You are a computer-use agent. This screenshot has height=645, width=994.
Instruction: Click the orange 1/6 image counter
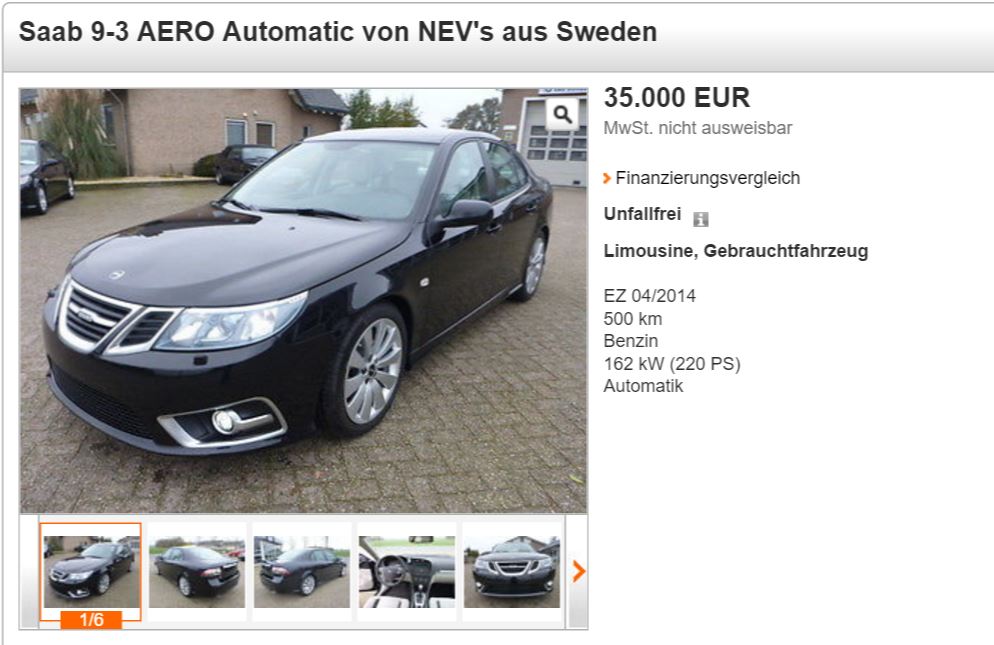tap(91, 620)
